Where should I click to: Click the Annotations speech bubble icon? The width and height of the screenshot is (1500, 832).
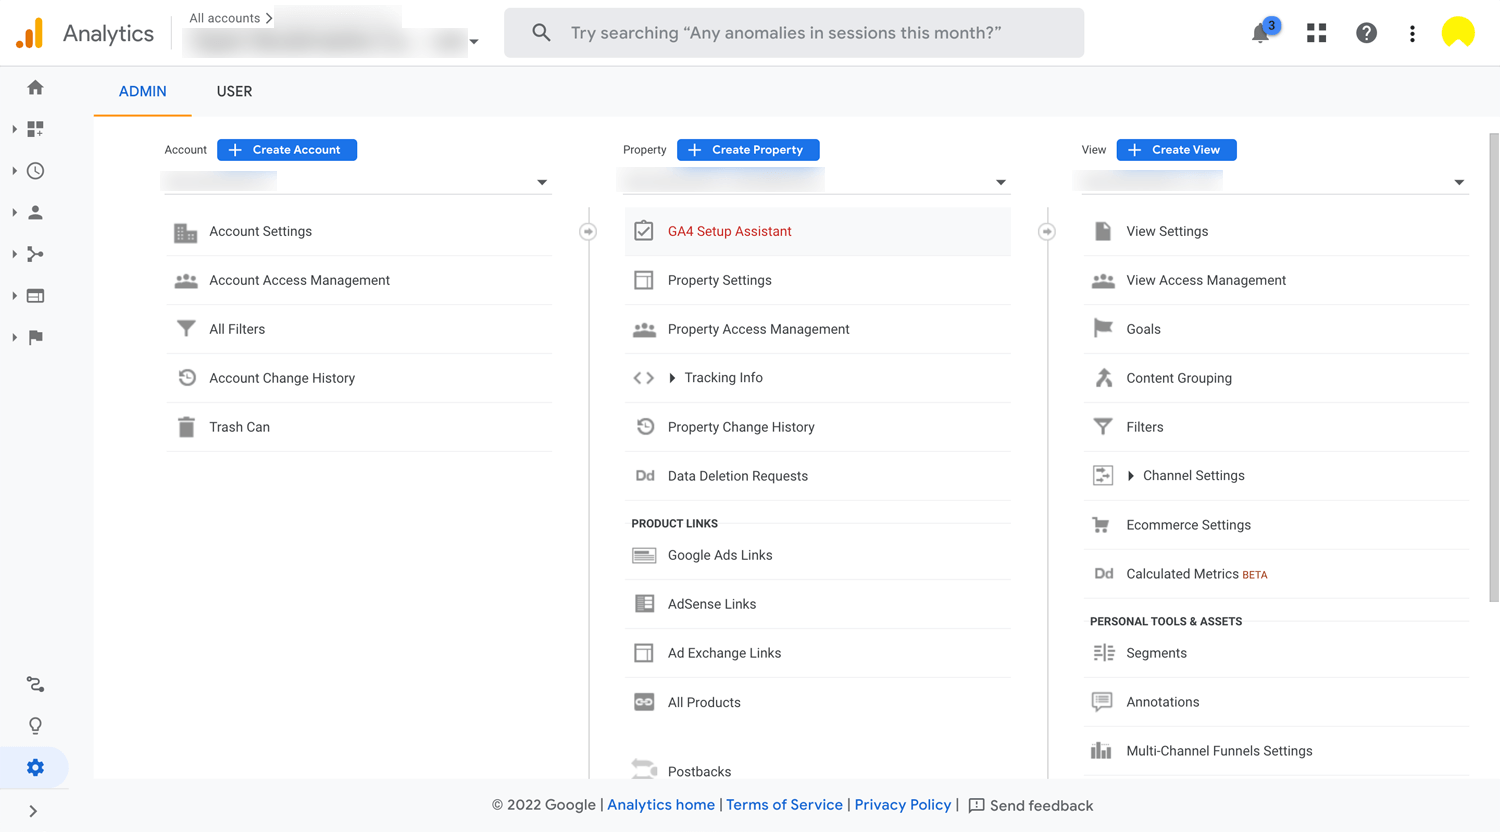coord(1102,702)
